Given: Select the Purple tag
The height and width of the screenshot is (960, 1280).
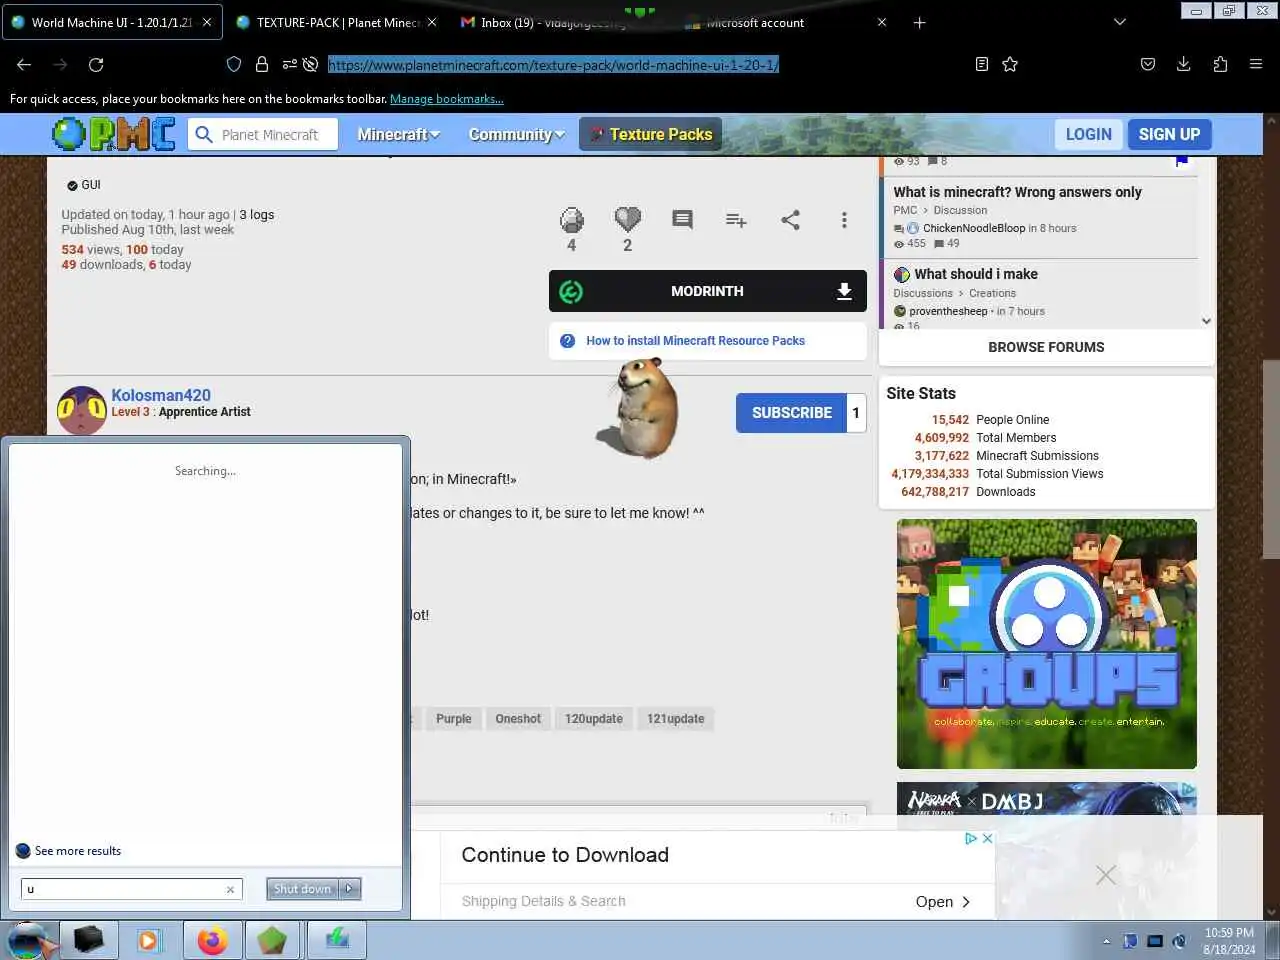Looking at the screenshot, I should click(453, 719).
